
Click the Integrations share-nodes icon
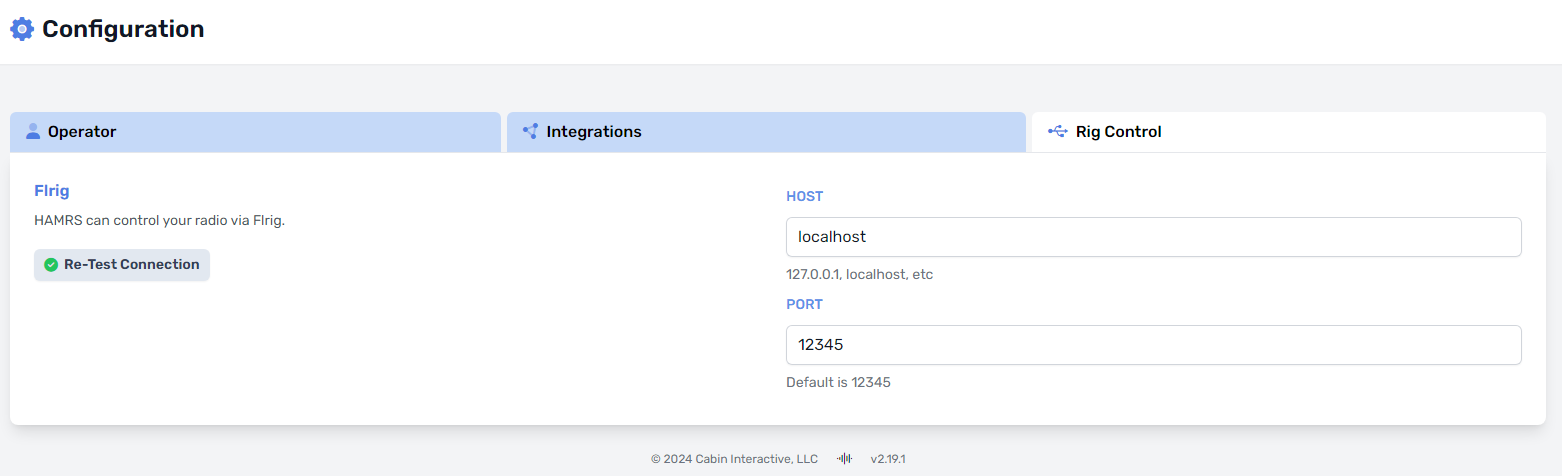[530, 131]
